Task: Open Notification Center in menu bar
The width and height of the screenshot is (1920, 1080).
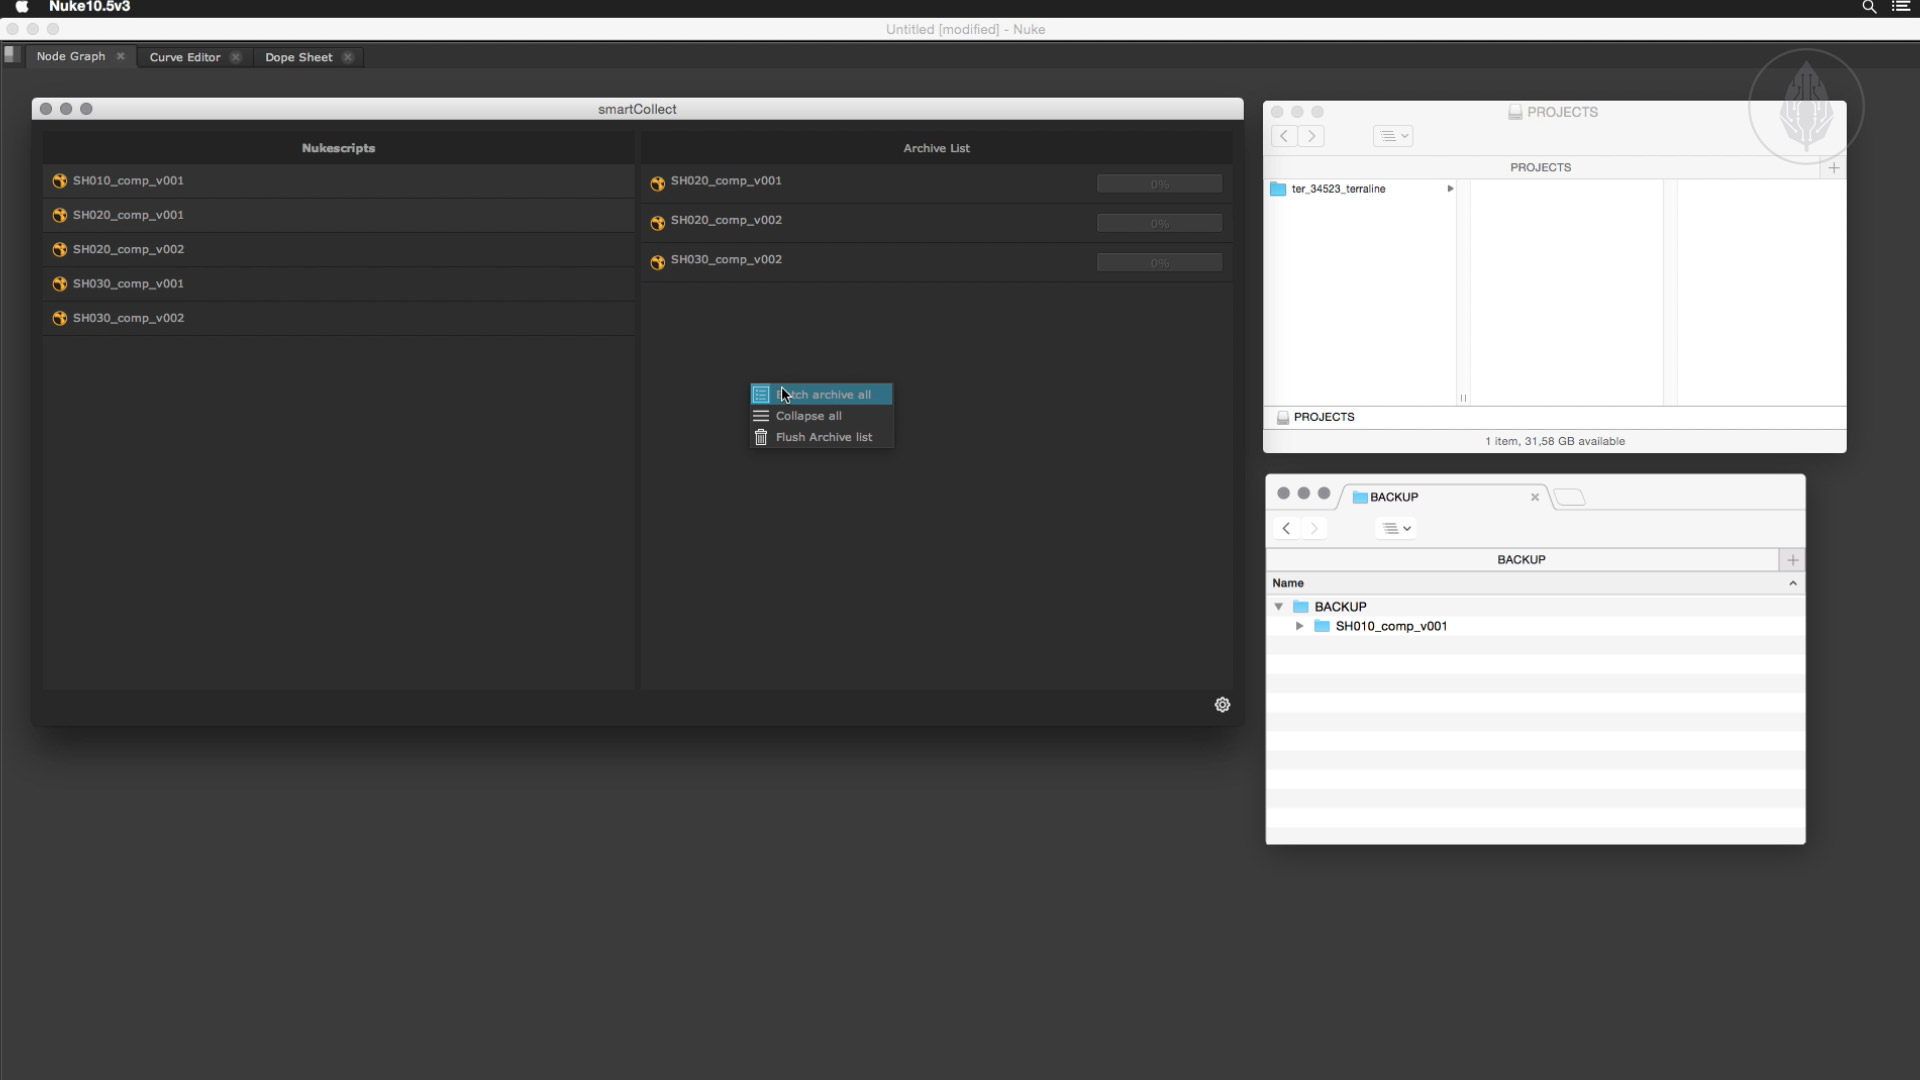Action: pos(1901,7)
